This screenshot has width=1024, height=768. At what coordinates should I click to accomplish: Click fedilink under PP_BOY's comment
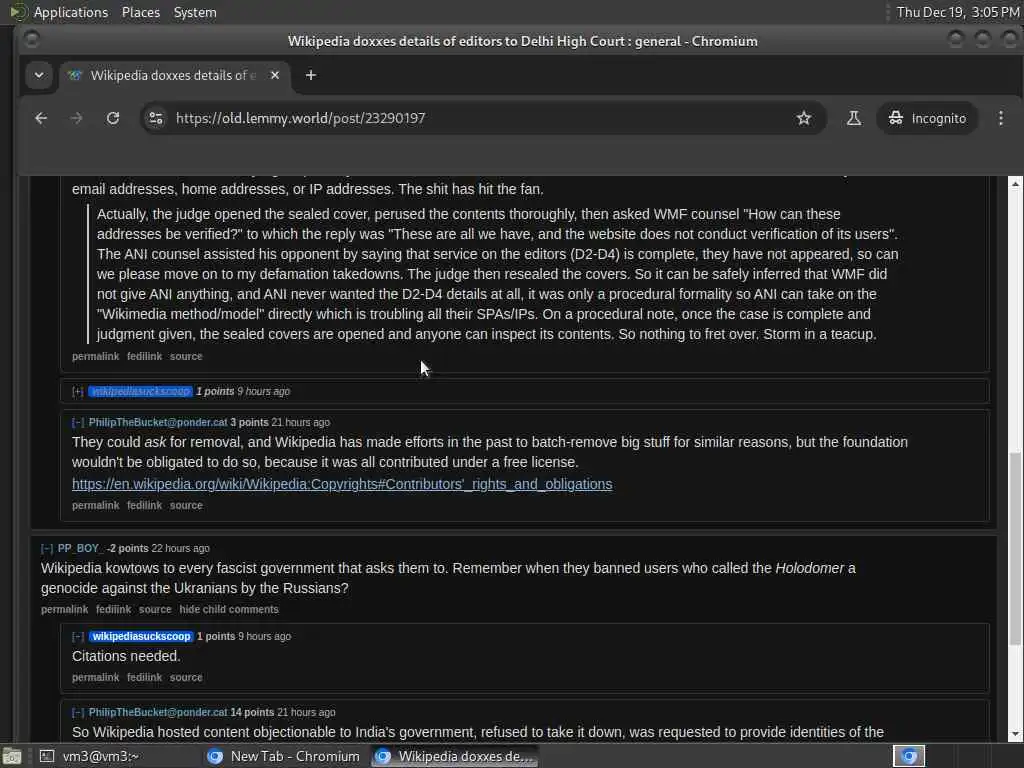(x=114, y=609)
